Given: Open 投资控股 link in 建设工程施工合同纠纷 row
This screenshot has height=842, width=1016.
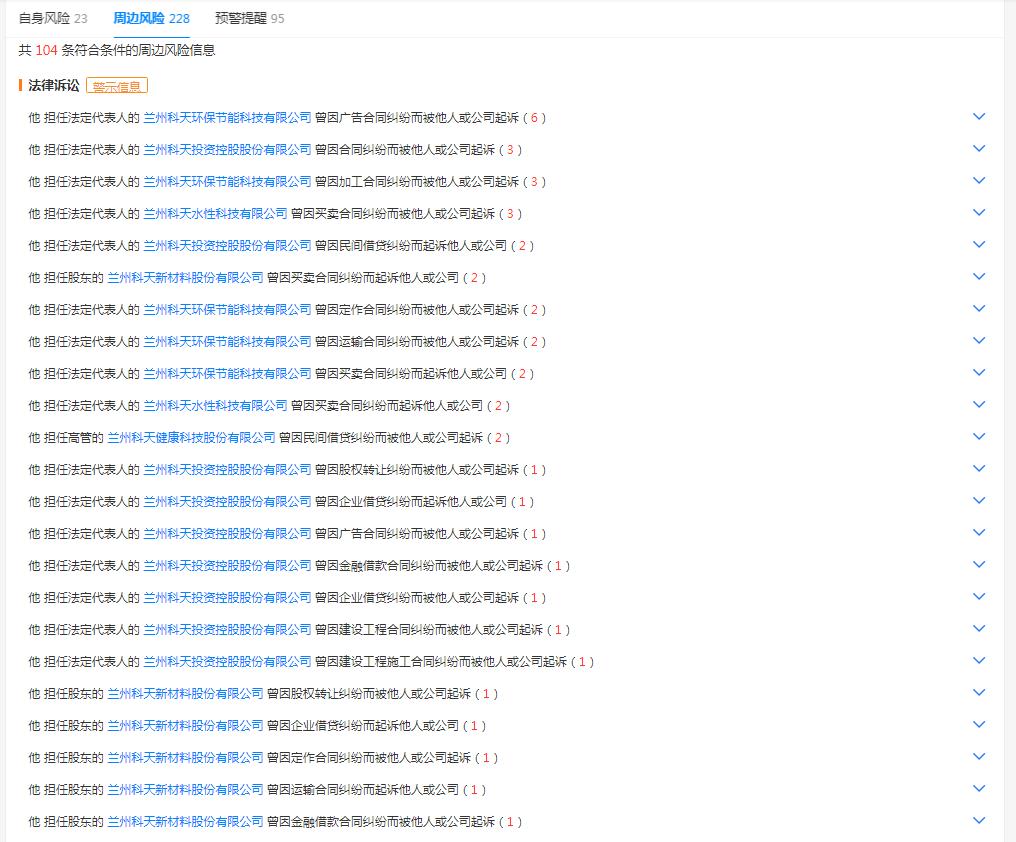Looking at the screenshot, I should [x=227, y=662].
